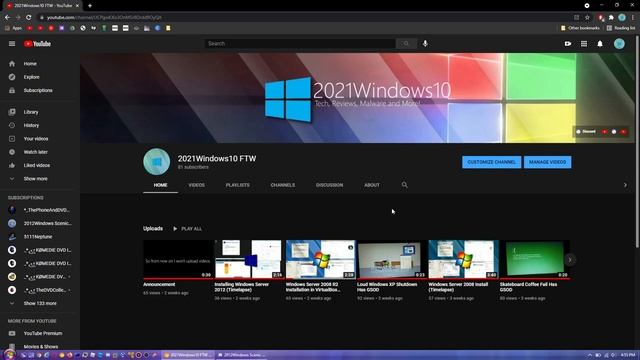Switch to the Playlists tab
This screenshot has width=640, height=360.
(238, 185)
